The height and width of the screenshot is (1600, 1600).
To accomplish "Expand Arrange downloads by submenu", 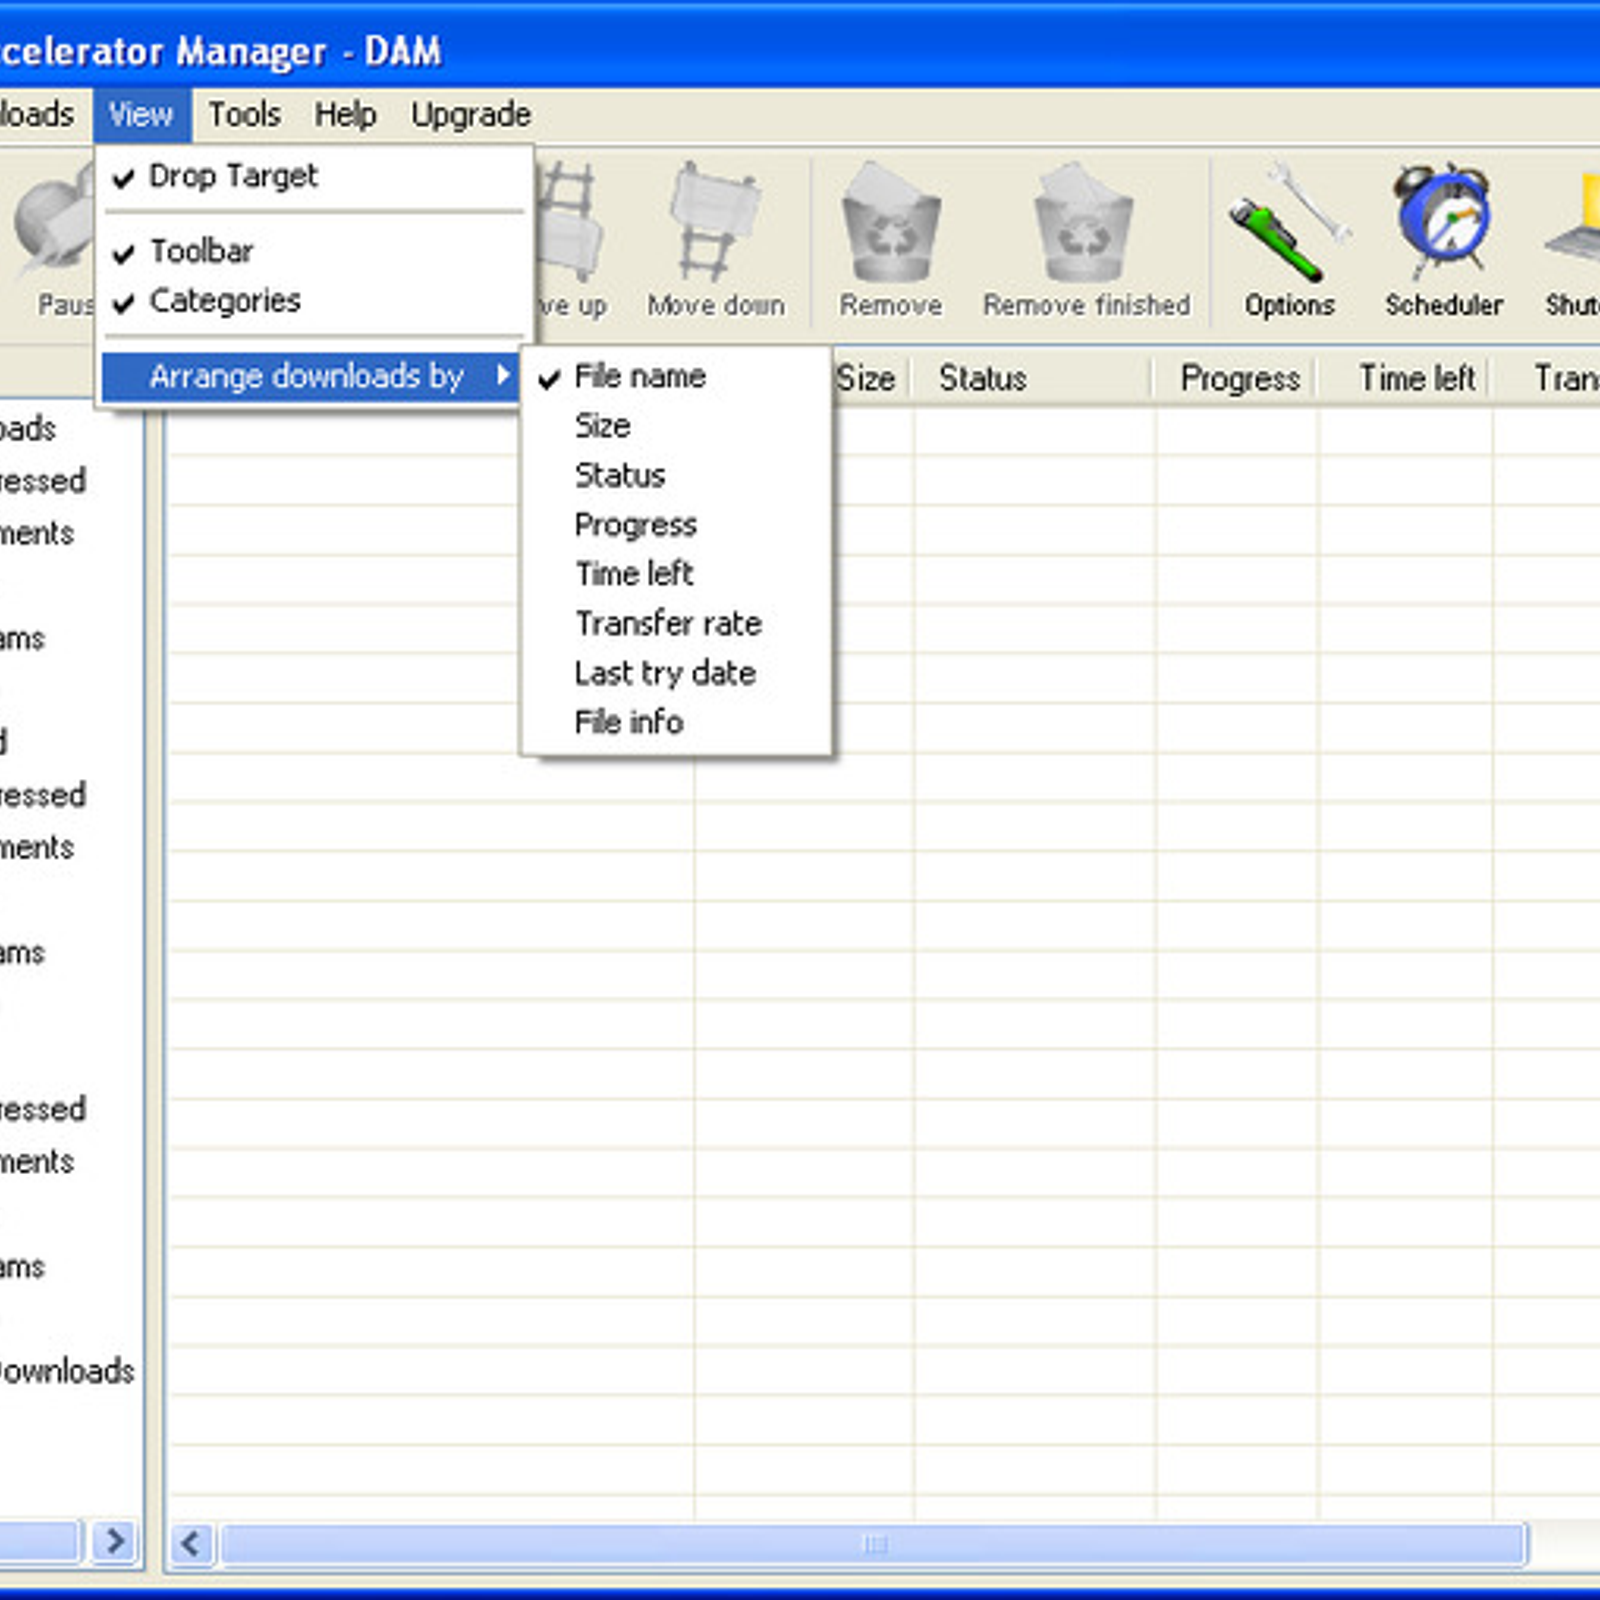I will tap(311, 376).
